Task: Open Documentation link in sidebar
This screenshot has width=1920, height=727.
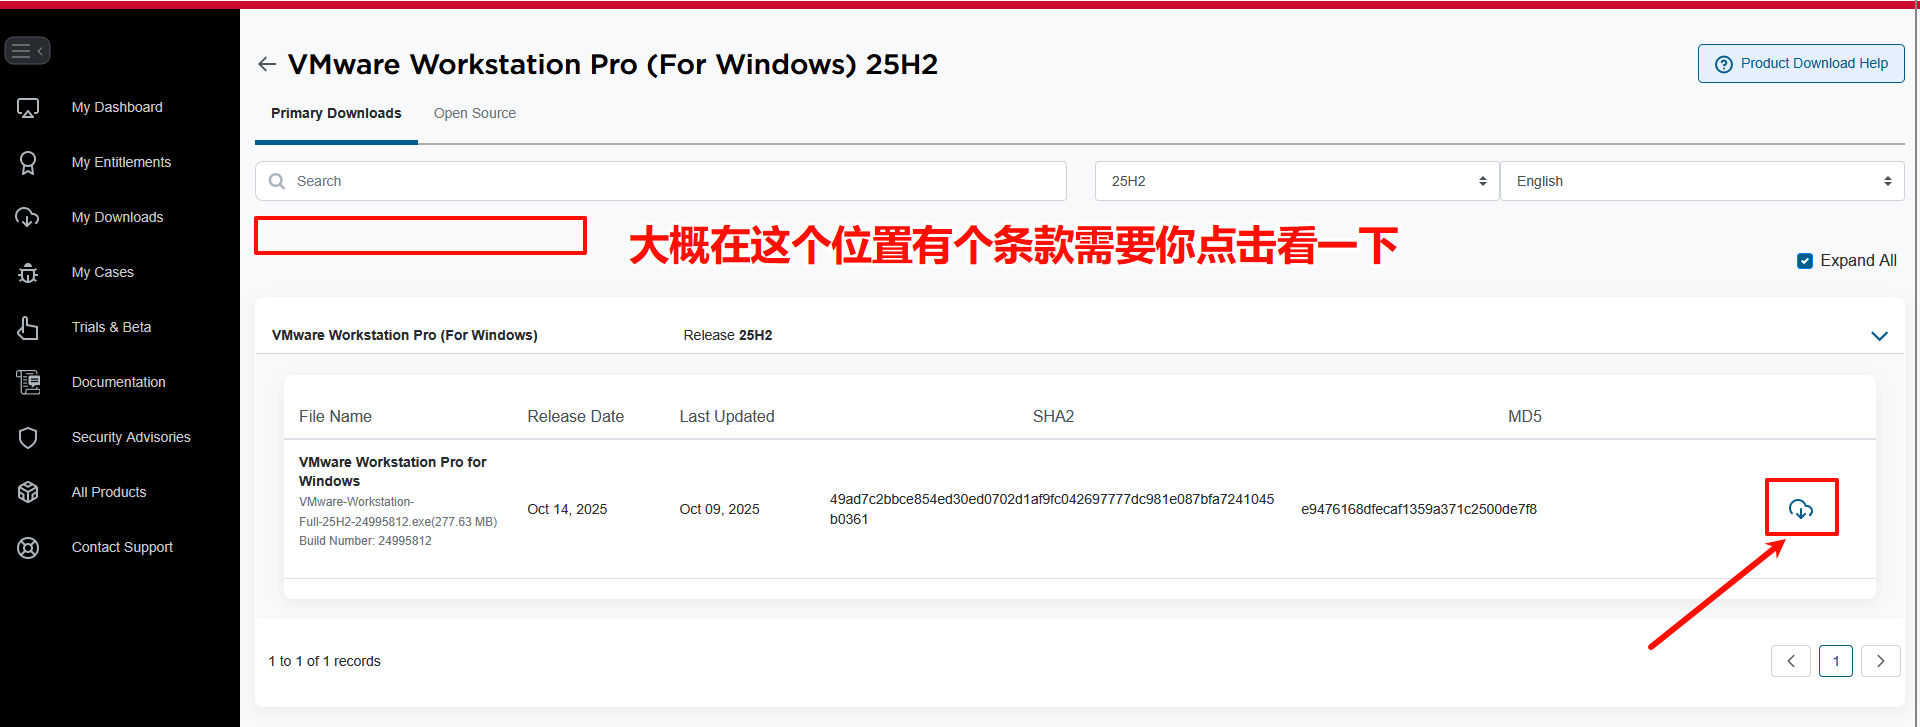Action: click(x=118, y=382)
